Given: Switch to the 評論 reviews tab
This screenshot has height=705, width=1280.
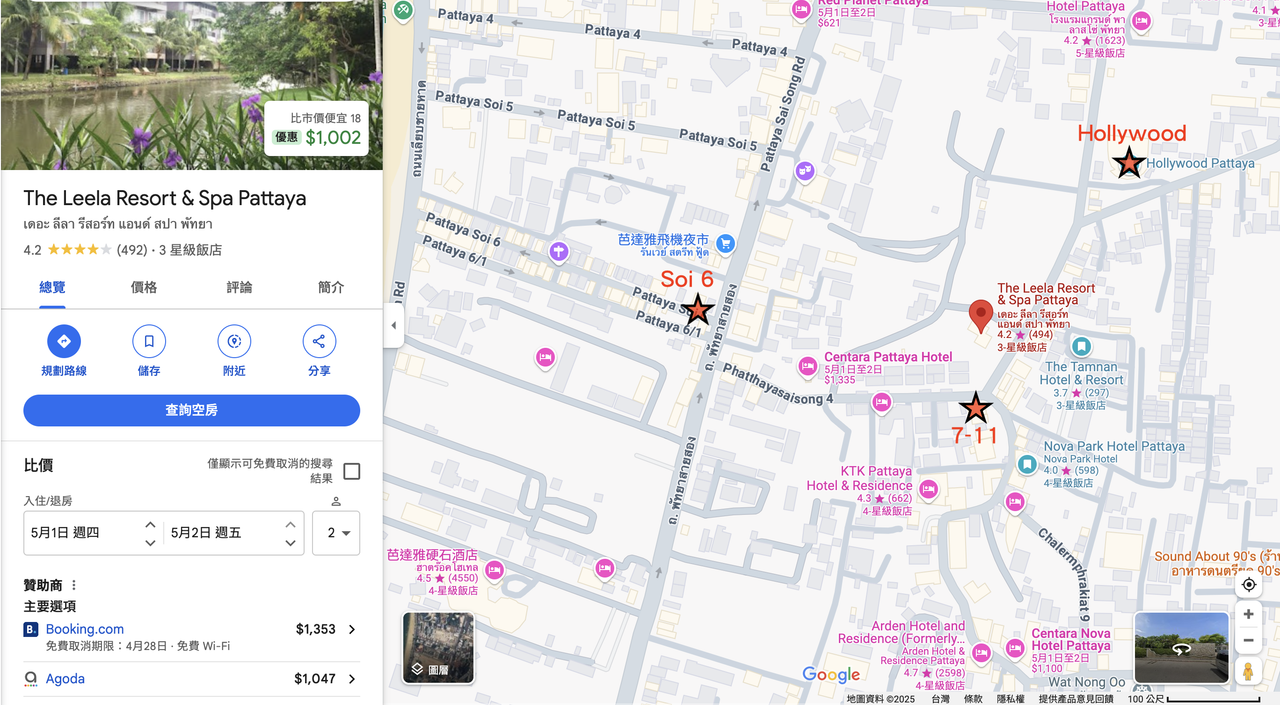Looking at the screenshot, I should [x=239, y=288].
